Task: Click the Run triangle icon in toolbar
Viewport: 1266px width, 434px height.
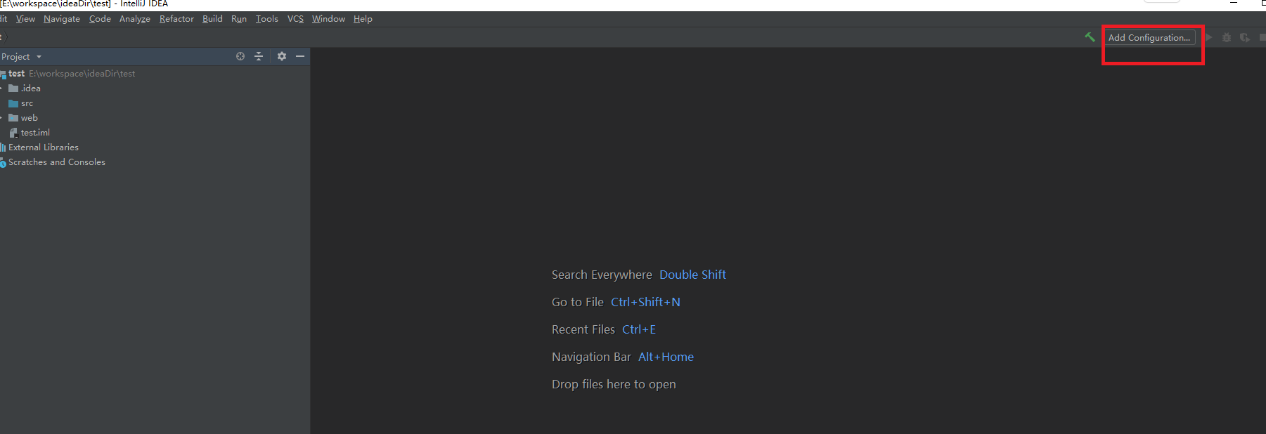Action: 1209,37
